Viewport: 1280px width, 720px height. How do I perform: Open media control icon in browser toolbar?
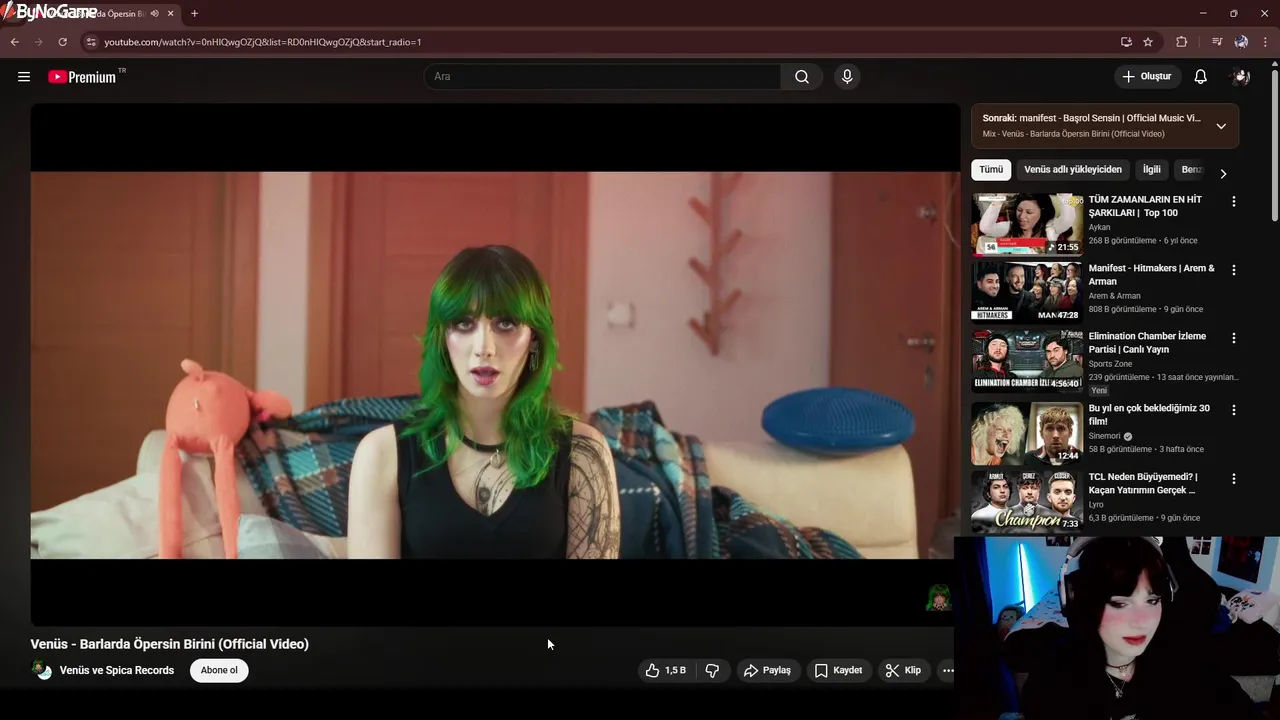pyautogui.click(x=1217, y=42)
